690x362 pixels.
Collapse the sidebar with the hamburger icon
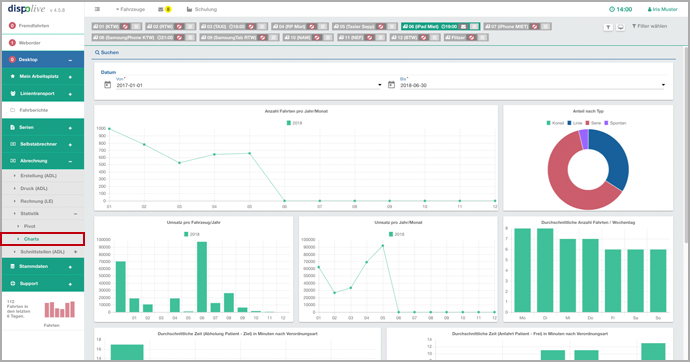[x=97, y=9]
